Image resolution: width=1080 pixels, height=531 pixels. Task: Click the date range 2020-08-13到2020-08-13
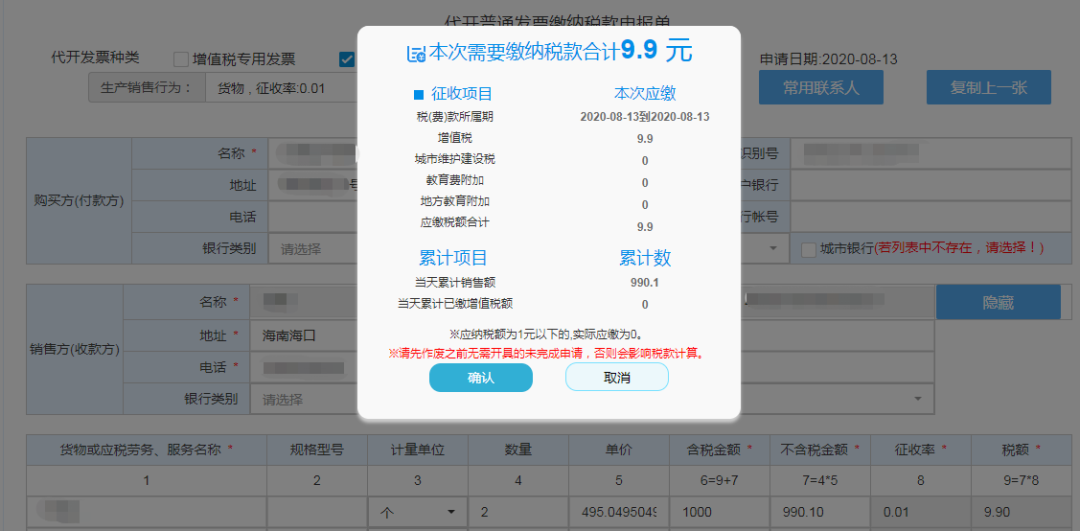point(645,116)
